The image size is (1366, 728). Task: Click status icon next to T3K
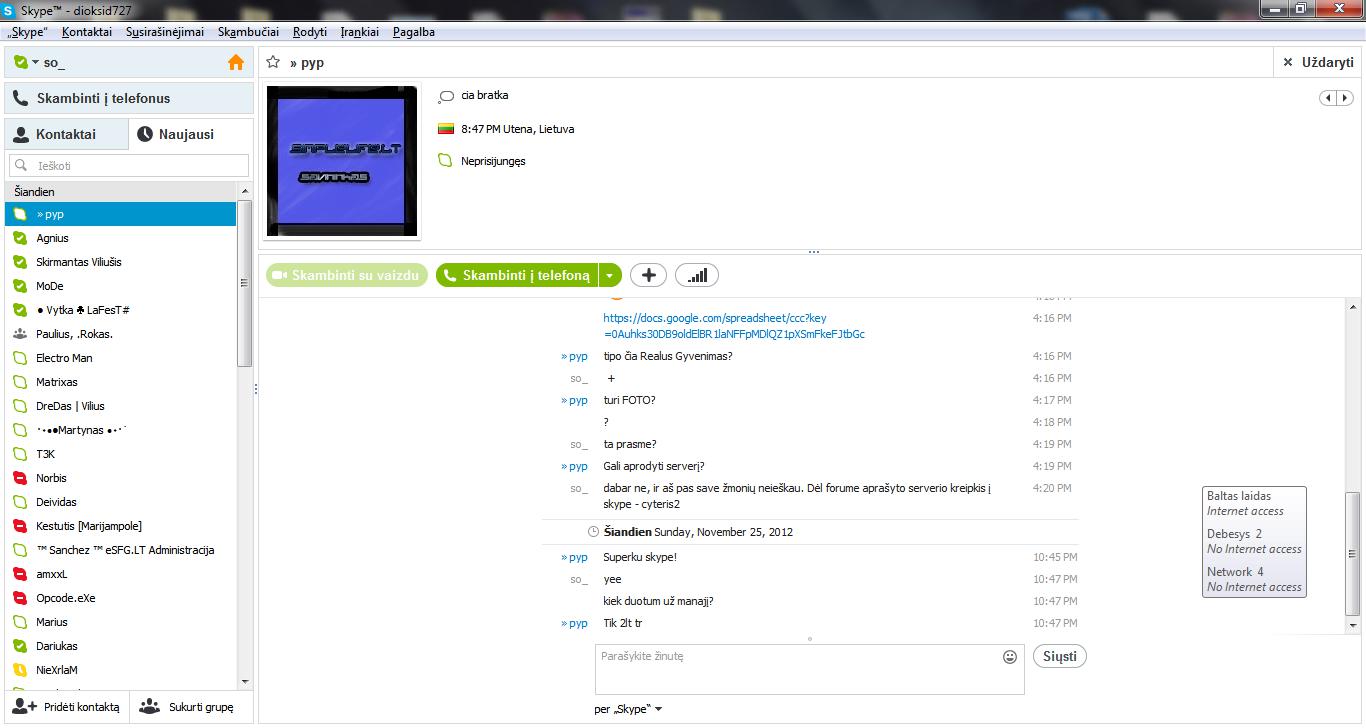click(x=20, y=454)
